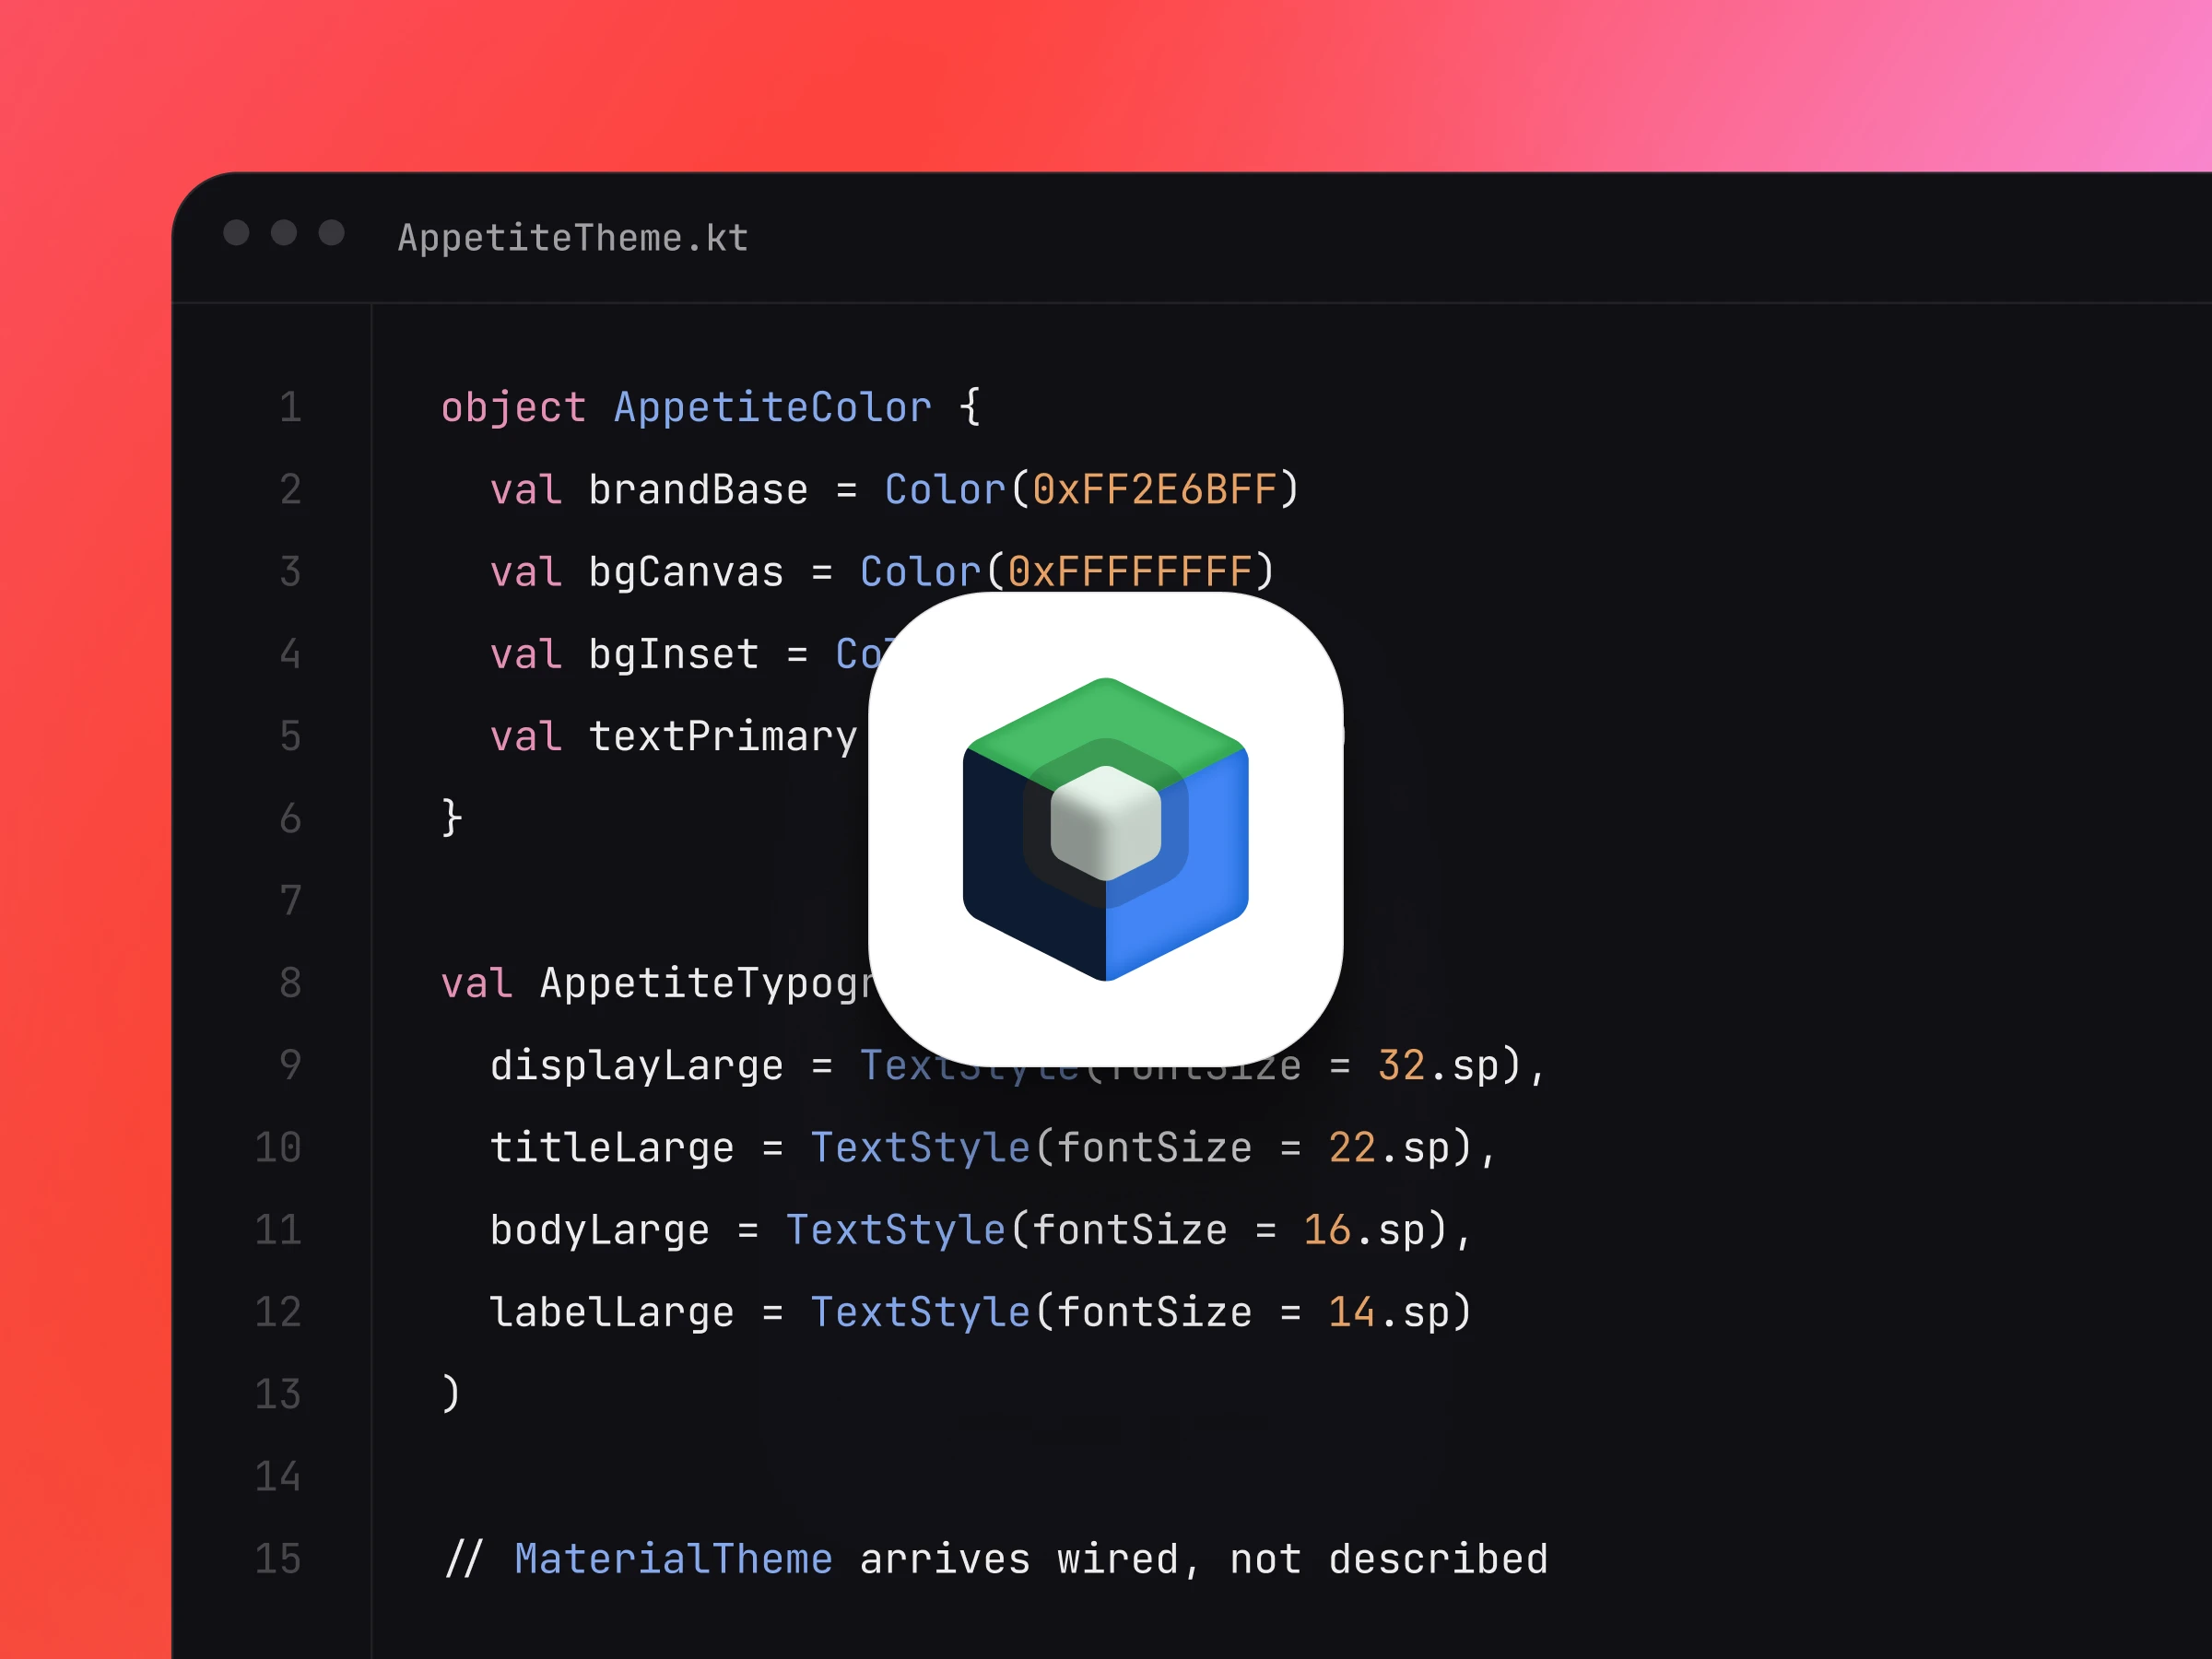Click the labelLarge property name
The width and height of the screenshot is (2212, 1659).
pyautogui.click(x=612, y=1312)
